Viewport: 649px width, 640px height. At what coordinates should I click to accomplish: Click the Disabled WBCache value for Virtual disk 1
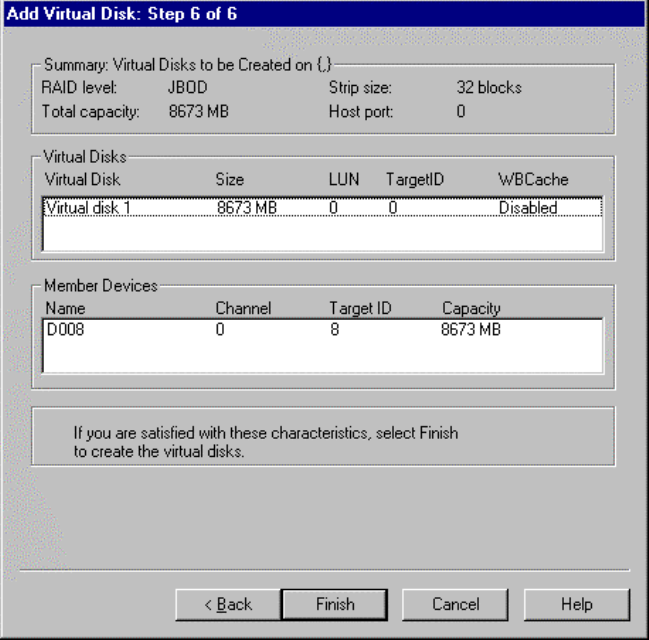coord(528,208)
